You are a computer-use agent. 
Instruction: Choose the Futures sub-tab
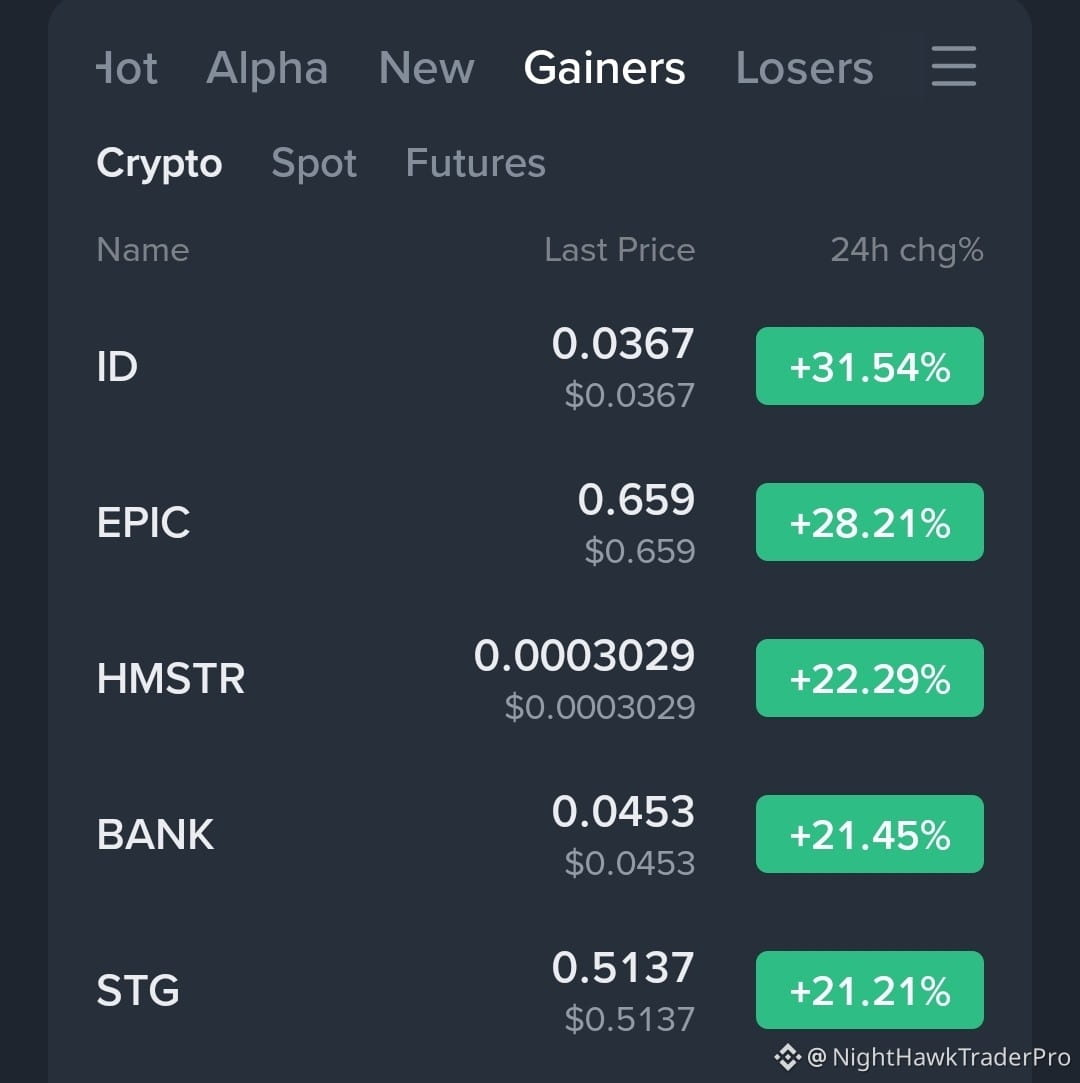tap(476, 163)
